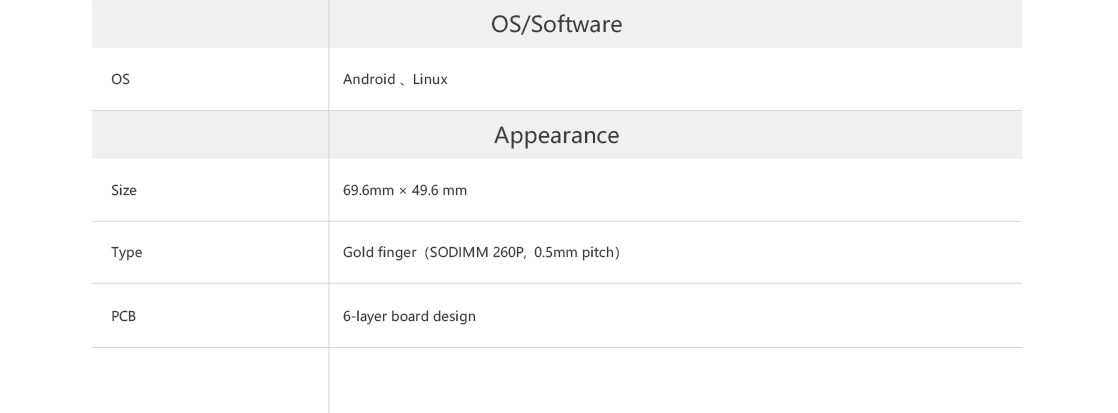Click the 6-layer board design value
The width and height of the screenshot is (1118, 413).
[409, 316]
